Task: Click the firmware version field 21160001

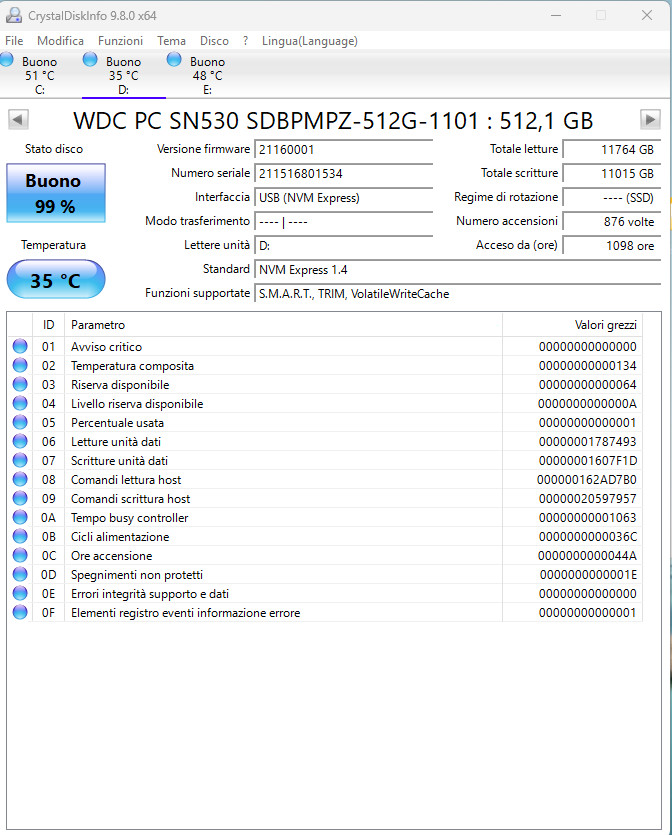Action: (x=343, y=150)
